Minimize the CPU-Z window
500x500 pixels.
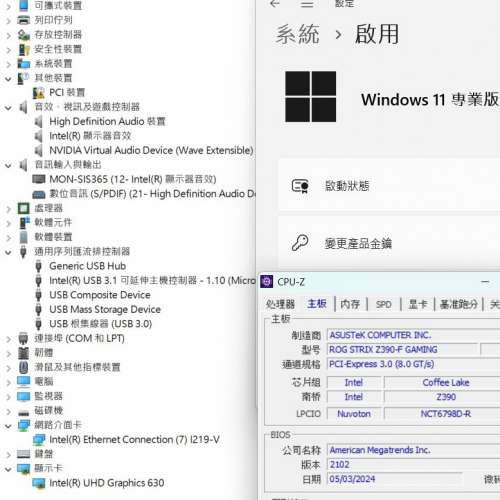point(485,282)
